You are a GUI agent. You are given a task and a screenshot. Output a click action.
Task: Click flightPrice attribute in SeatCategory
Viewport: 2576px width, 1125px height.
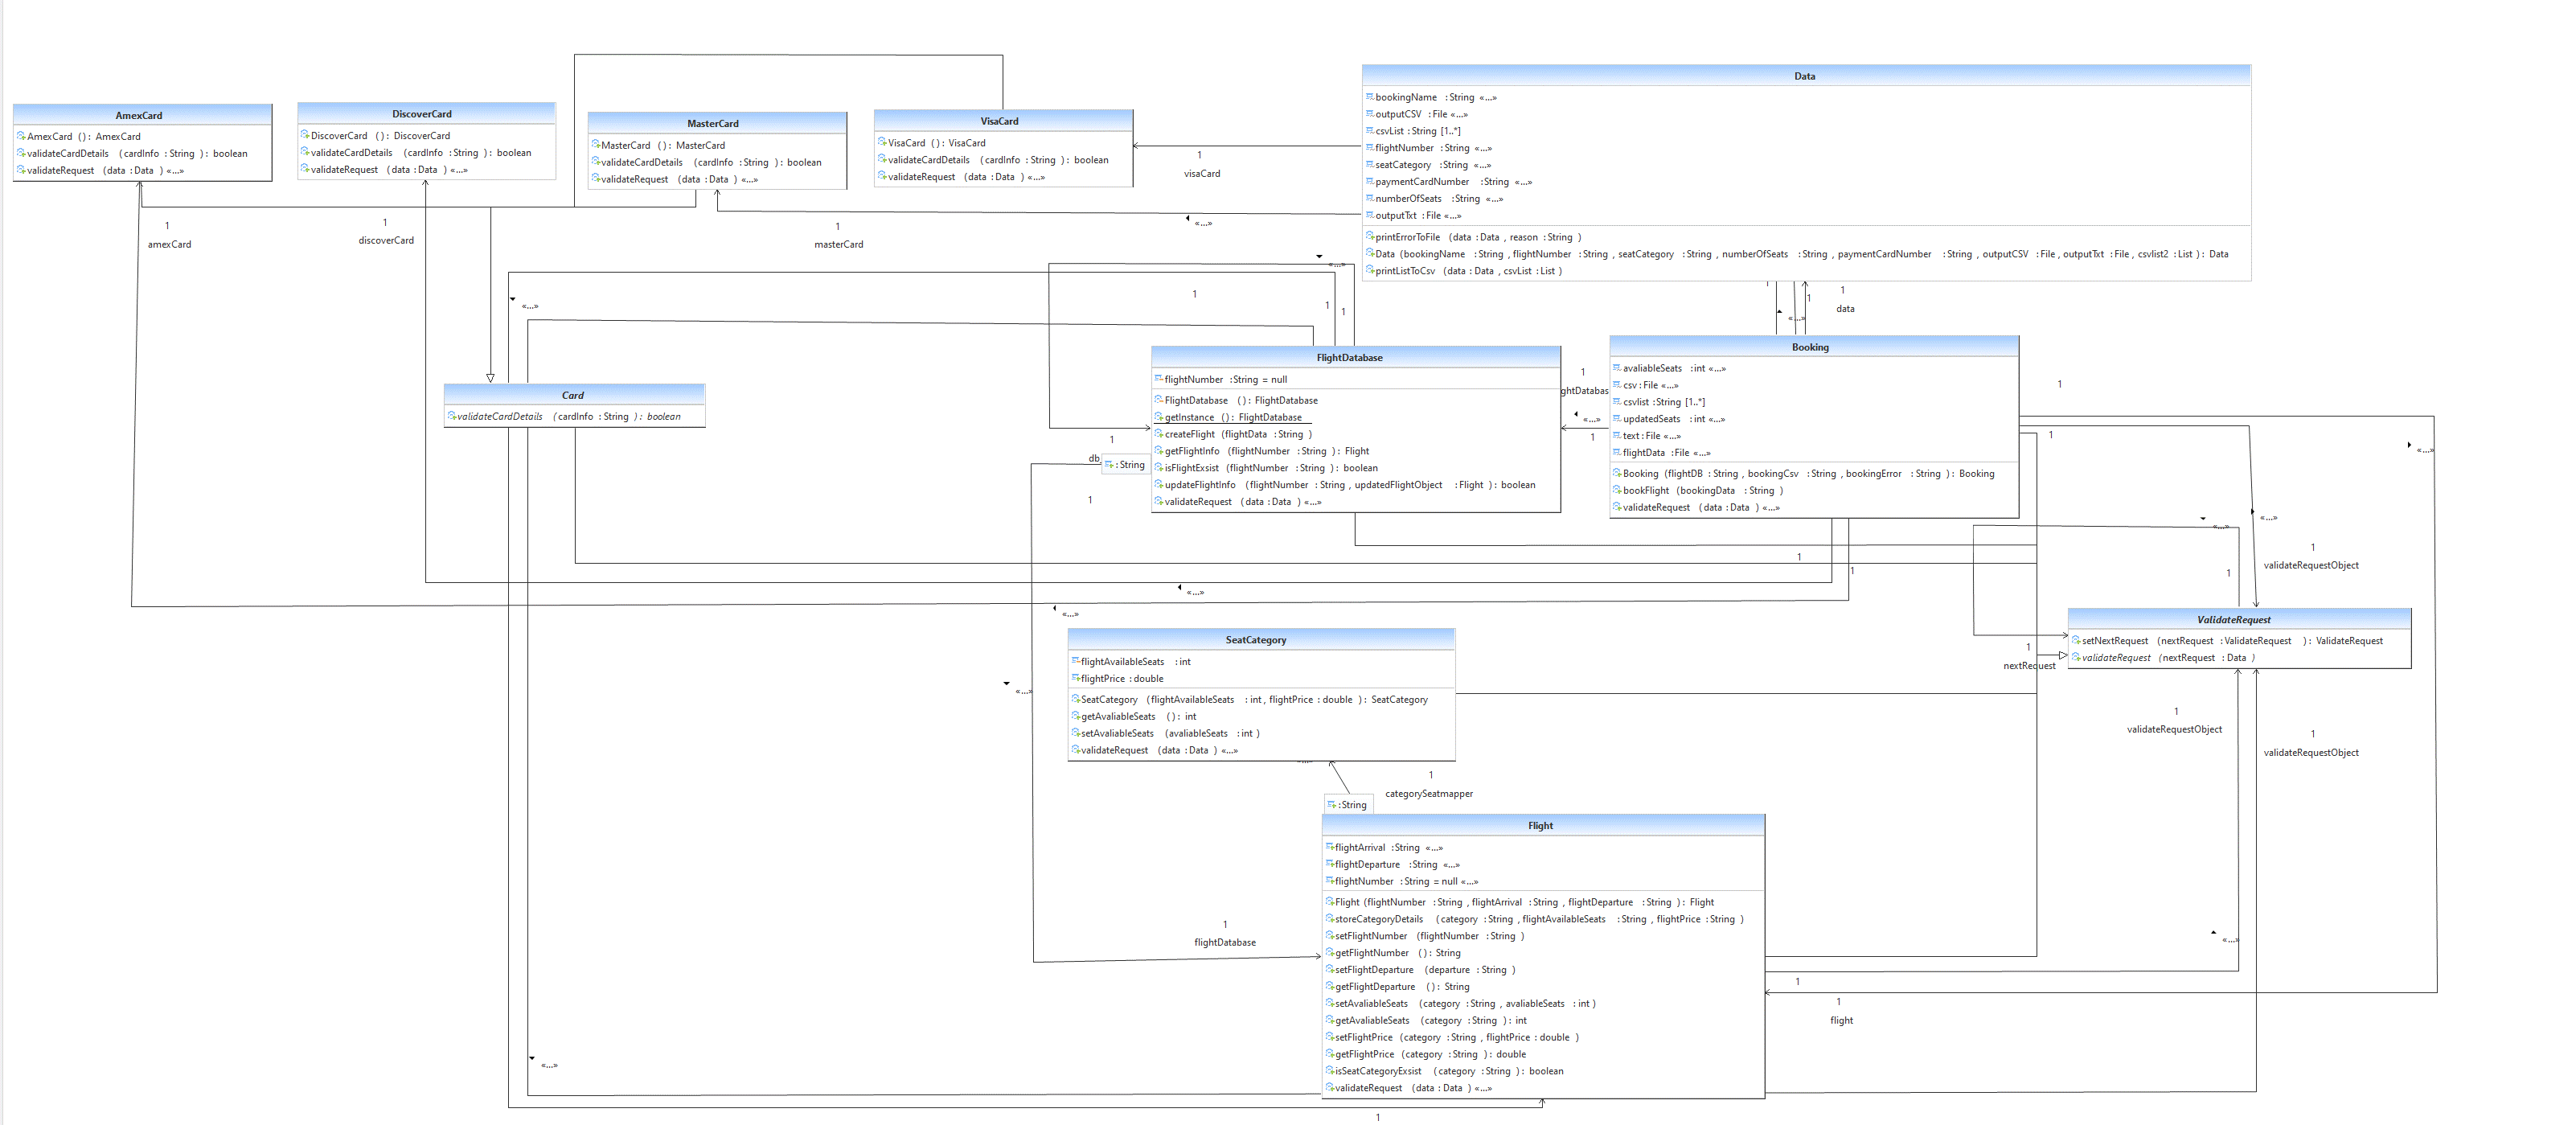(x=1118, y=678)
